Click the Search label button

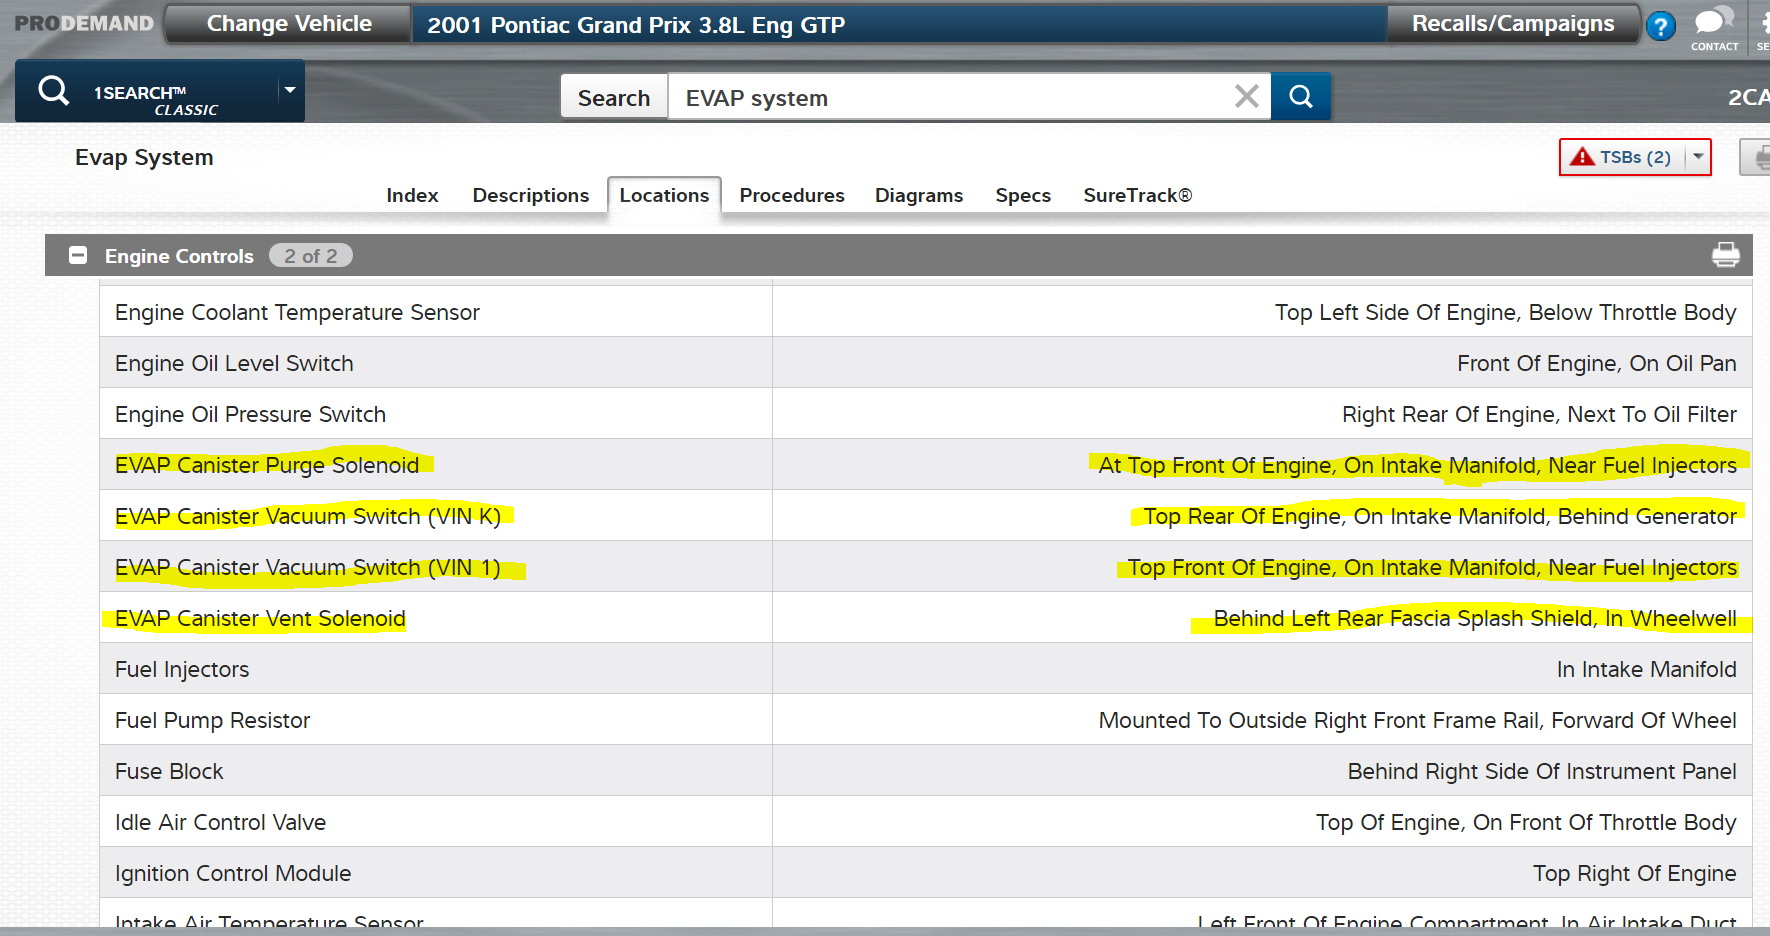tap(614, 97)
